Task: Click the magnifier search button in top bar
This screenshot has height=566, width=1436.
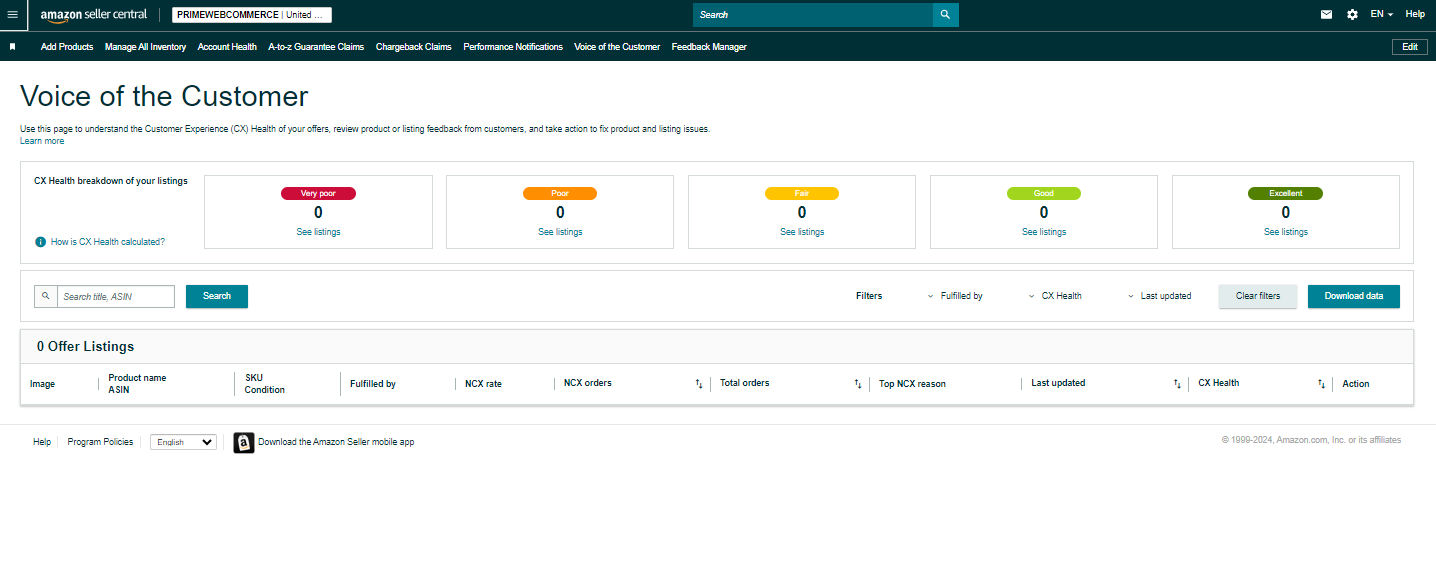Action: click(946, 15)
